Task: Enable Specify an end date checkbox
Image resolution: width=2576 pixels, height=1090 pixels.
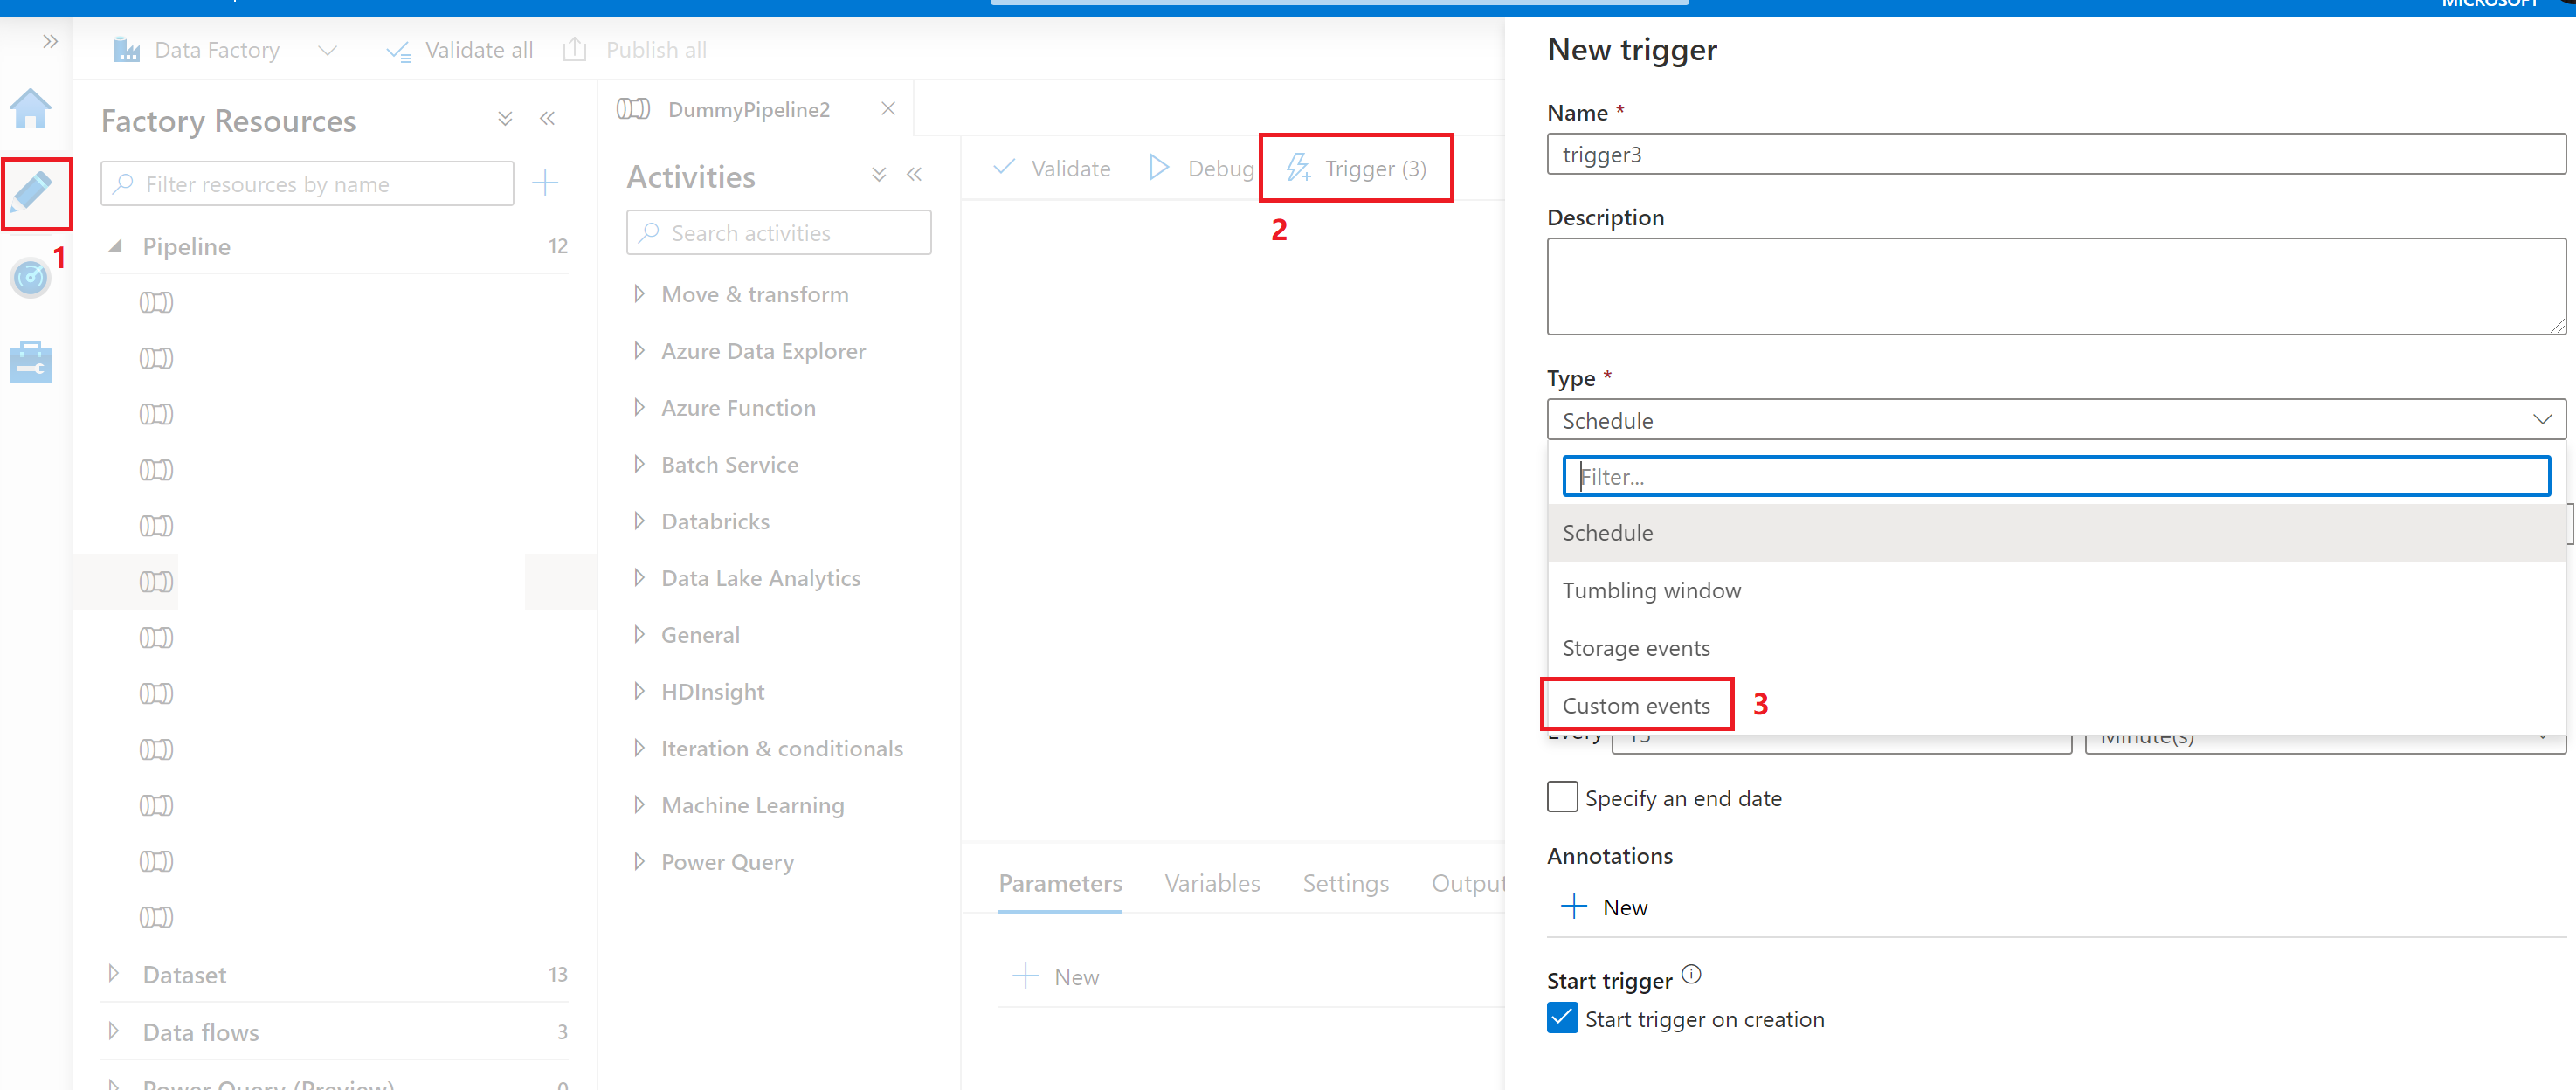Action: tap(1561, 797)
